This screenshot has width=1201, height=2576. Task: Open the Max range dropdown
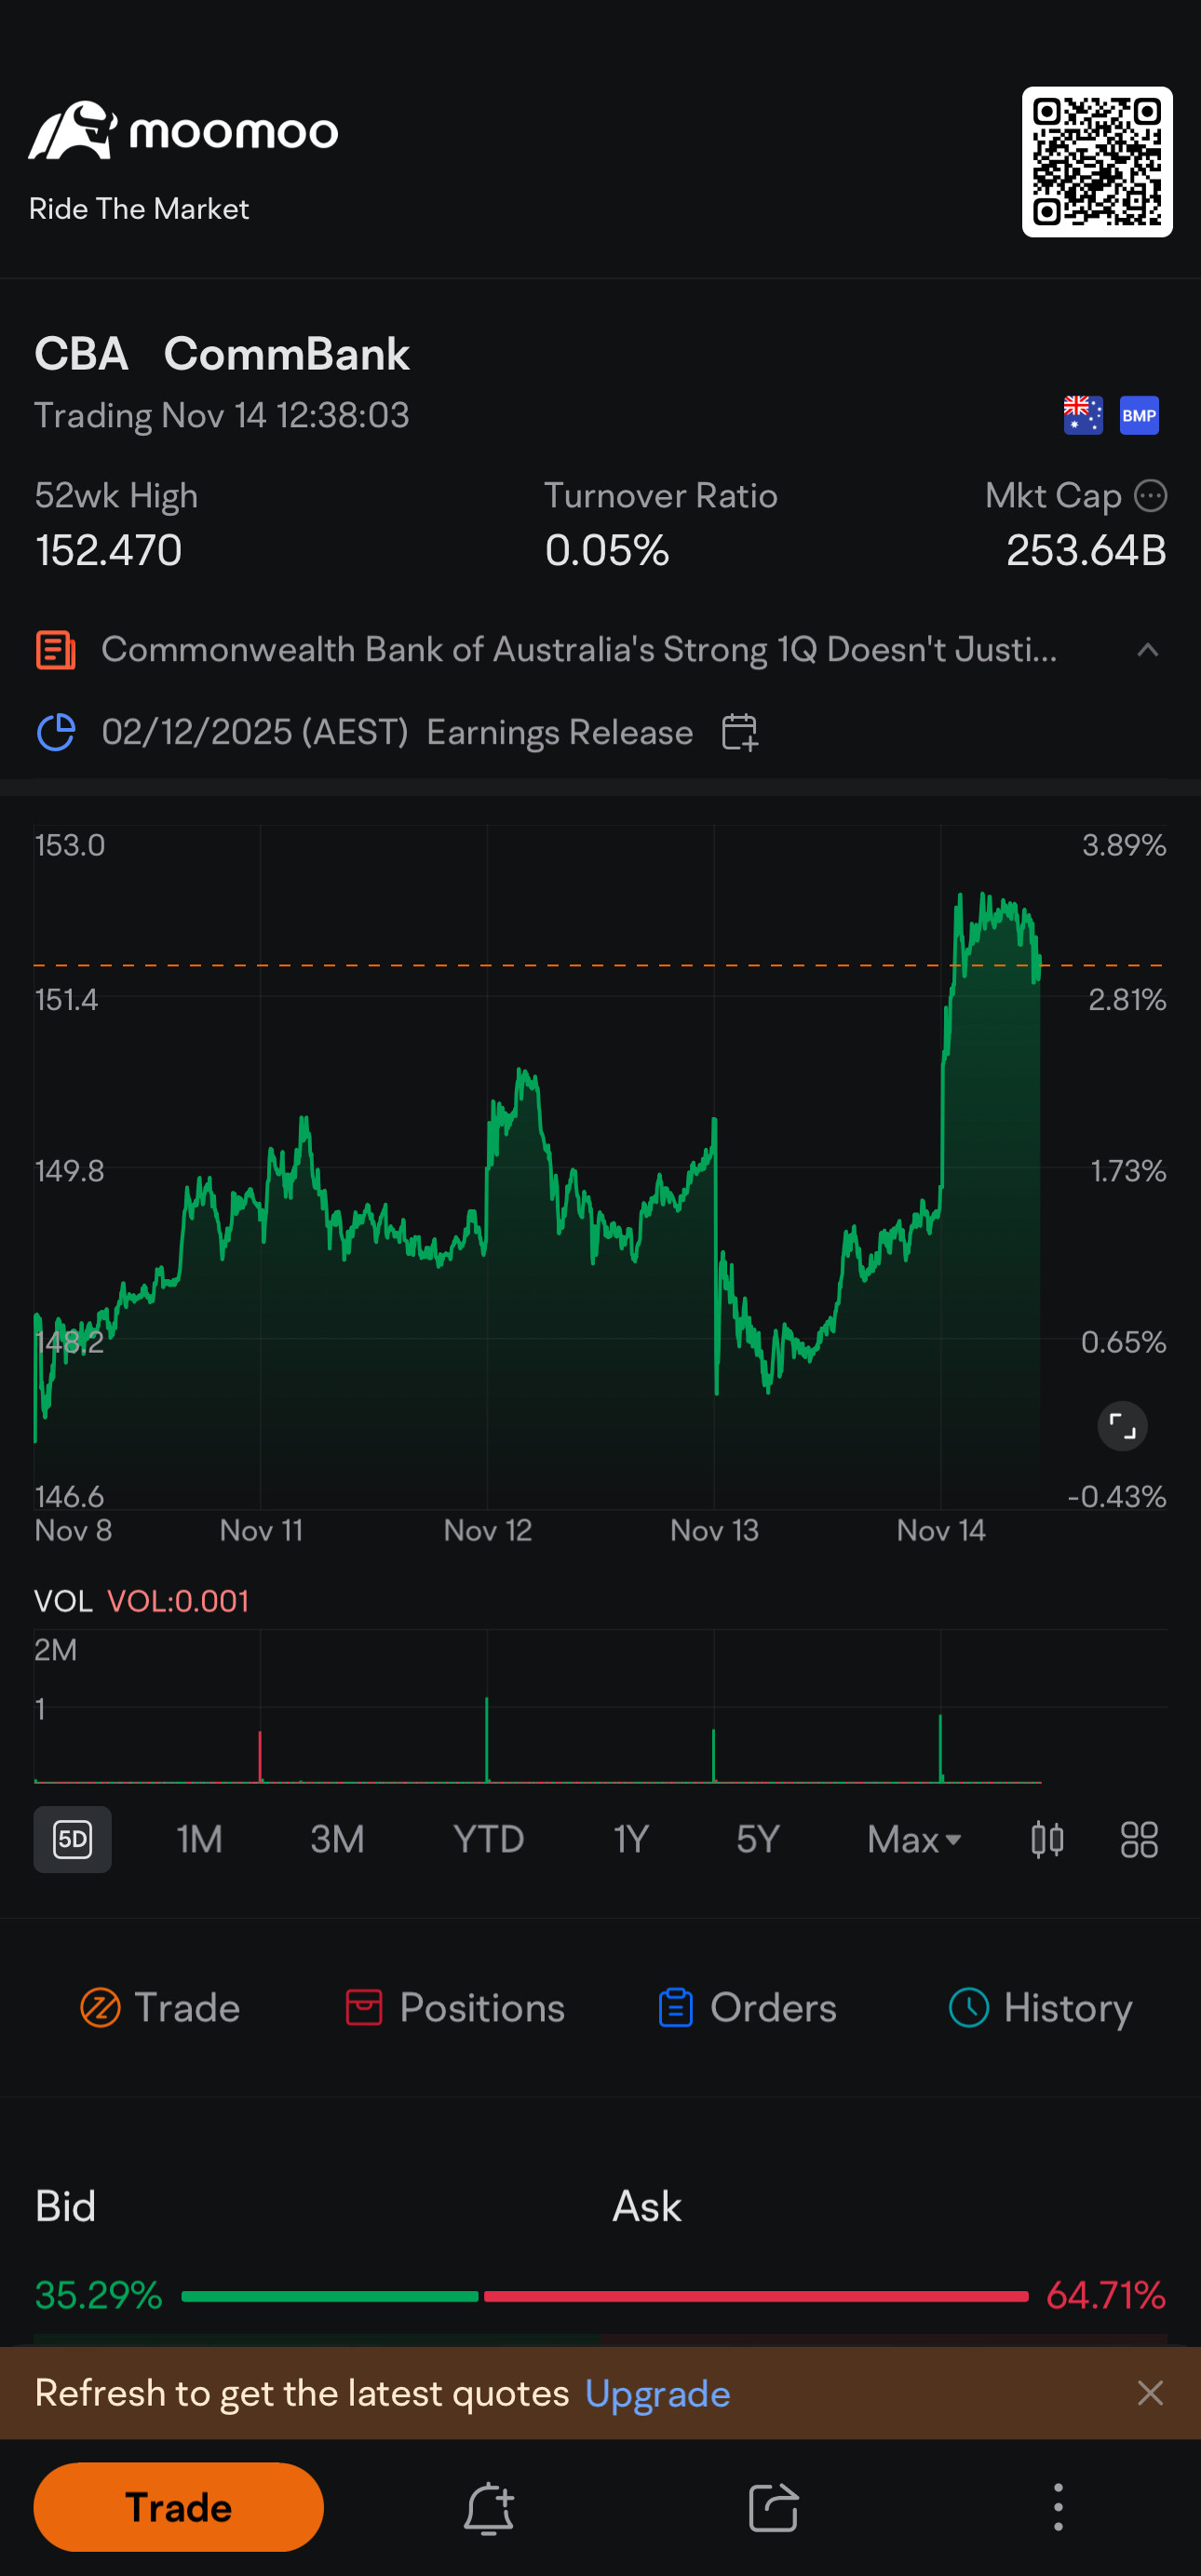(914, 1839)
